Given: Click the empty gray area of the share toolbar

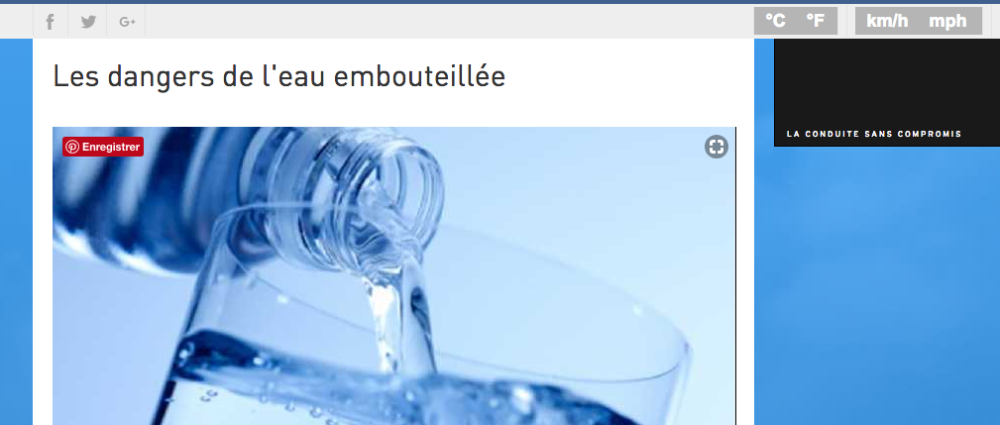Looking at the screenshot, I should tap(446, 22).
